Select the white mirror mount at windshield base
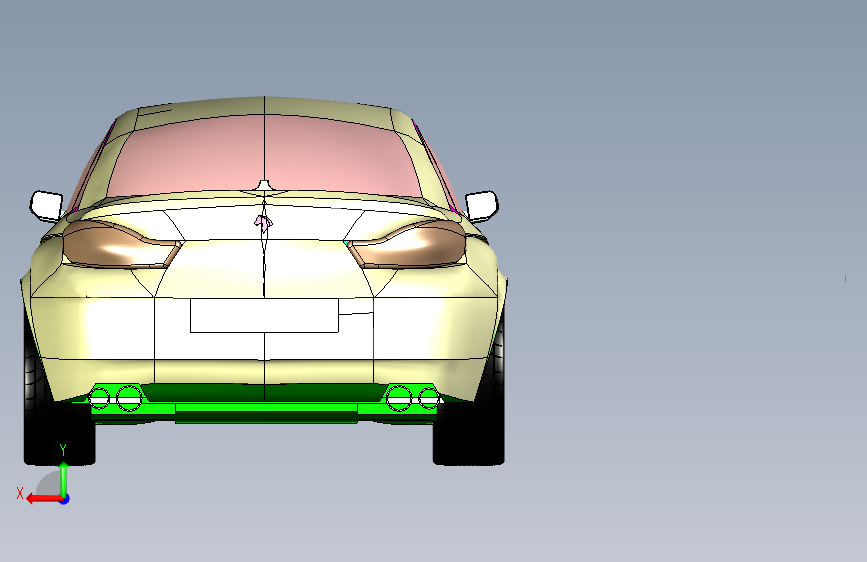The height and width of the screenshot is (562, 867). [x=264, y=185]
